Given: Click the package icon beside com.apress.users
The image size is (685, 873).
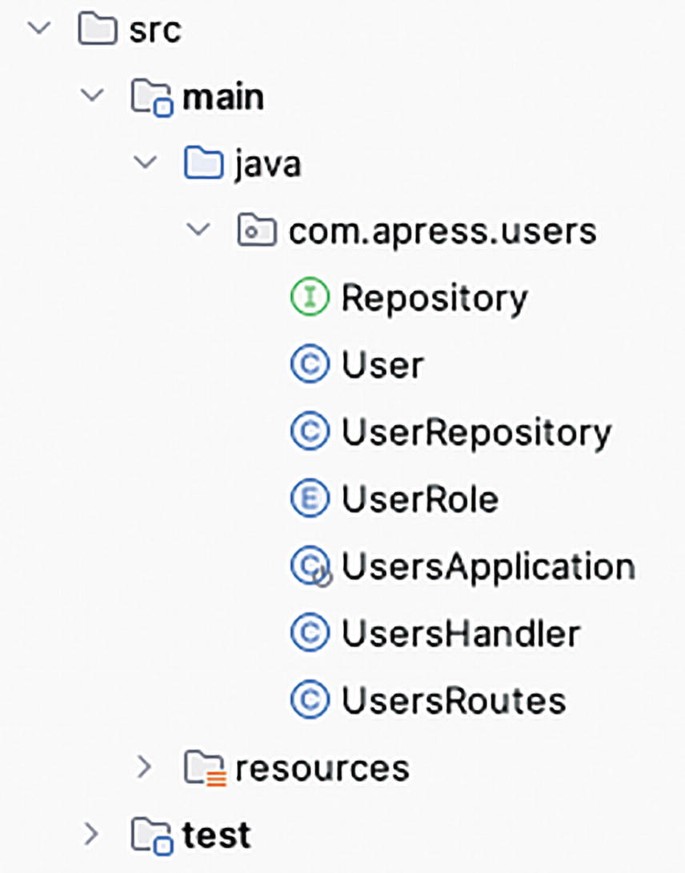Looking at the screenshot, I should coord(257,230).
